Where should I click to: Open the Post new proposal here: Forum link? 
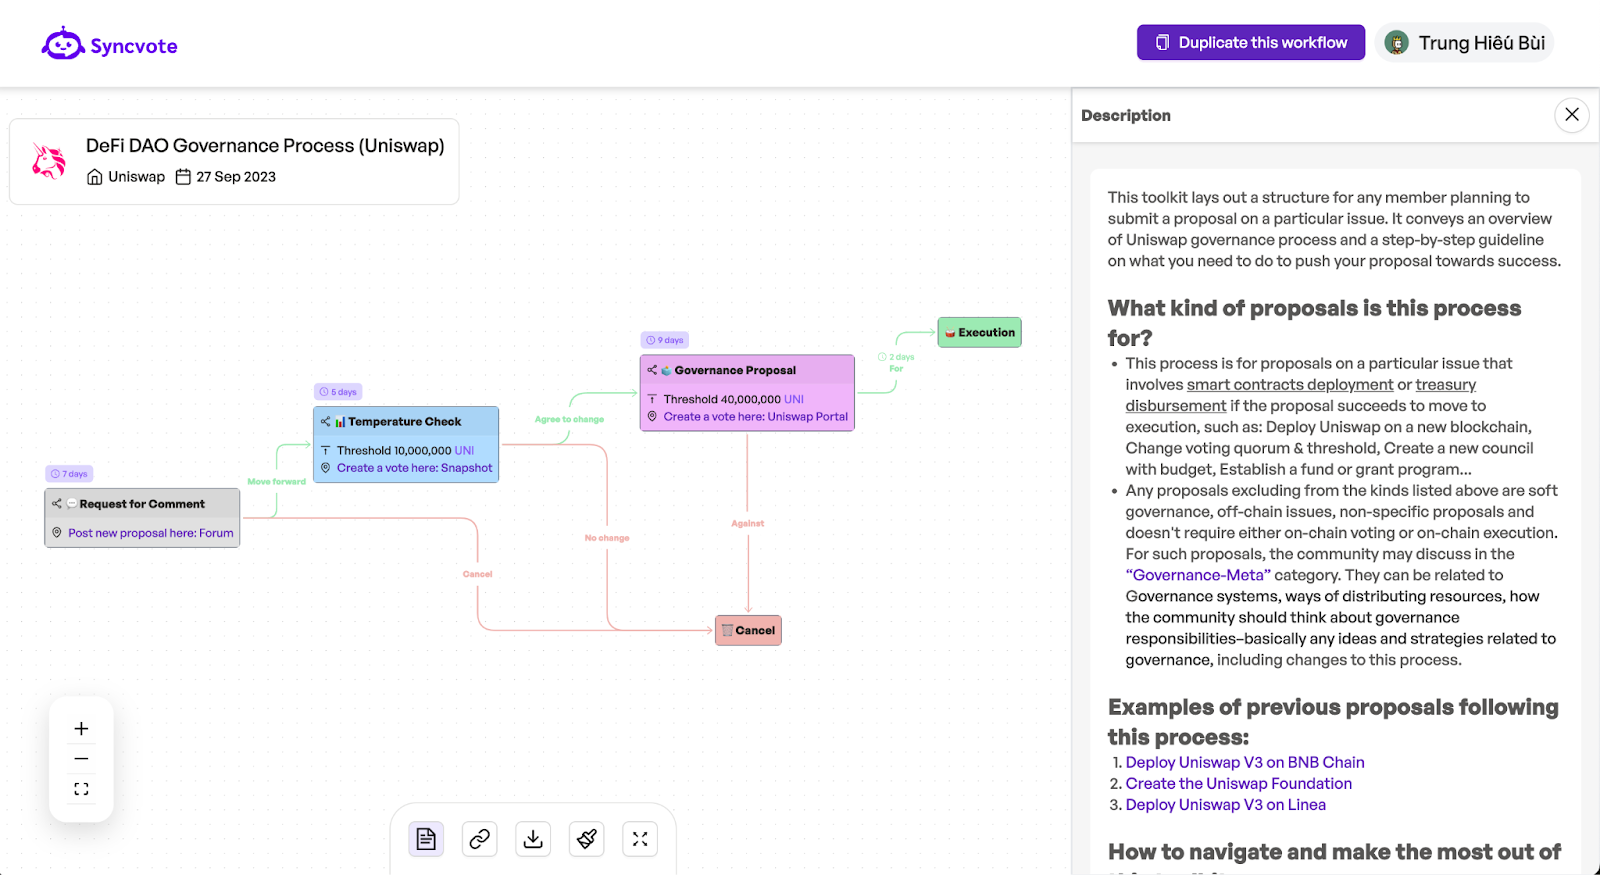tap(151, 533)
